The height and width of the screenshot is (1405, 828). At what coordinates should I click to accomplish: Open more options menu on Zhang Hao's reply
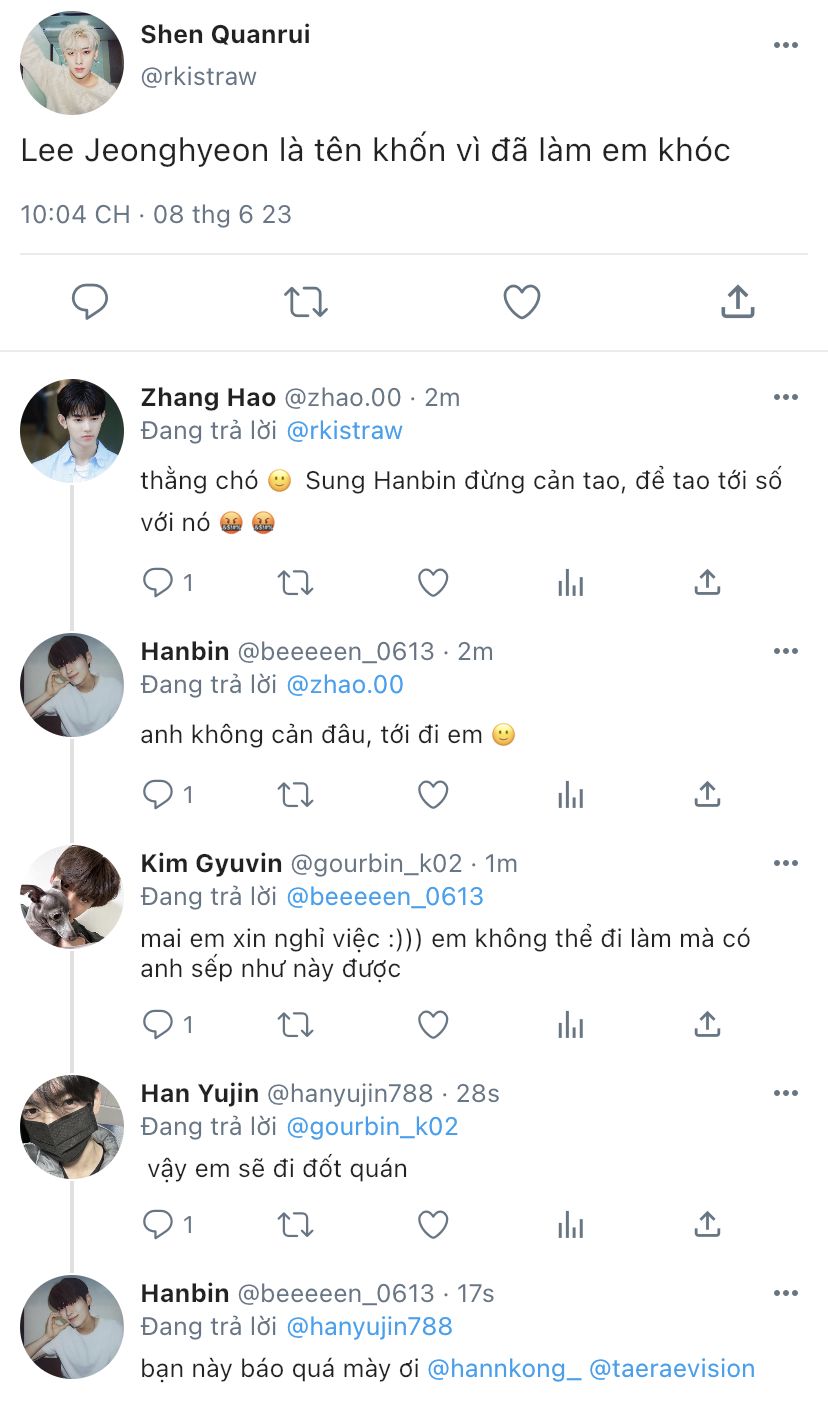click(786, 397)
